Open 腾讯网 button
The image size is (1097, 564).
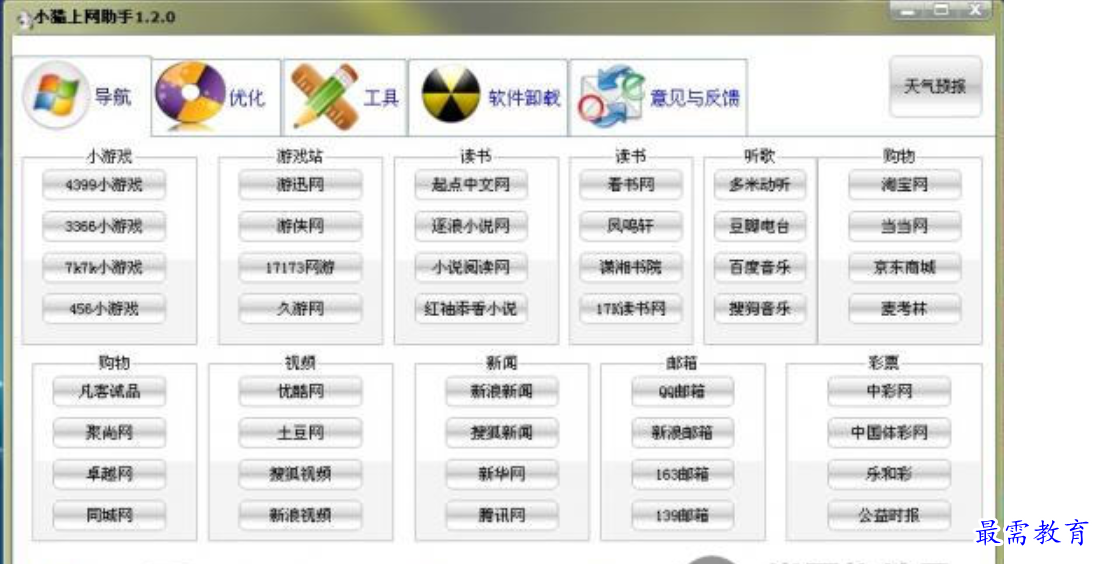click(x=502, y=515)
